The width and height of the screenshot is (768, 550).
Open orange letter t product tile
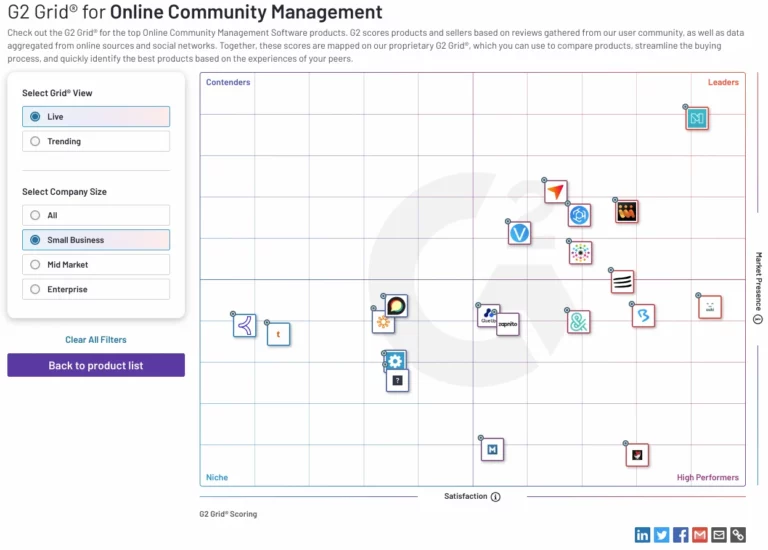pos(278,334)
